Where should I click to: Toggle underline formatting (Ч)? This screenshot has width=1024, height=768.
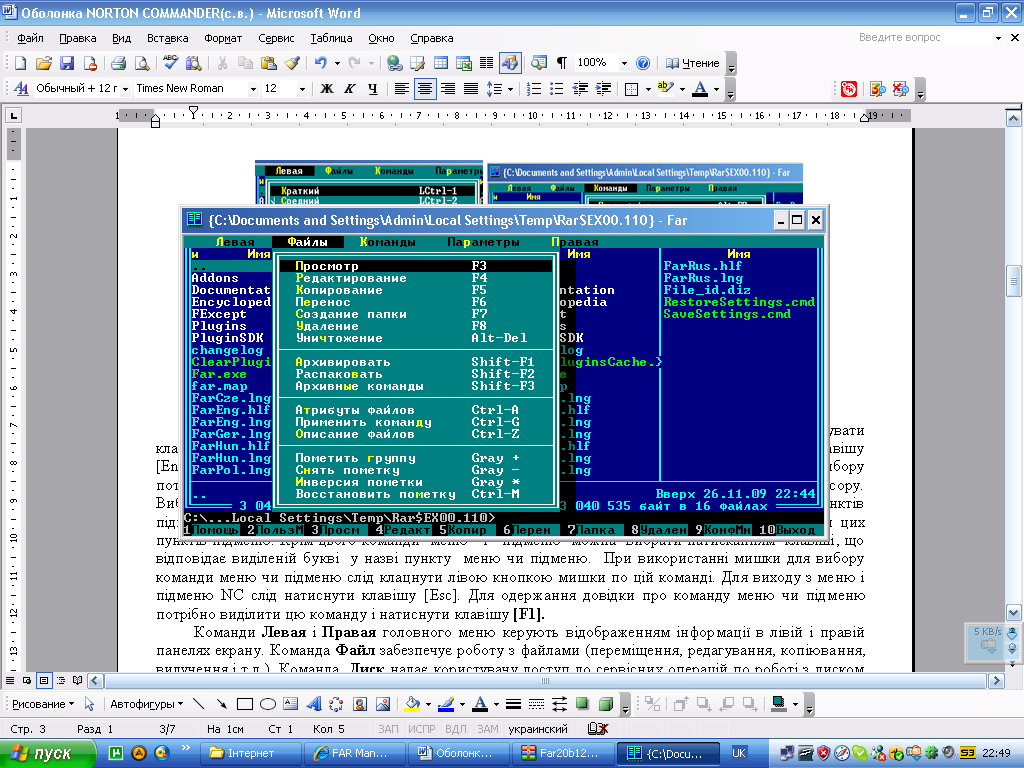(x=373, y=89)
